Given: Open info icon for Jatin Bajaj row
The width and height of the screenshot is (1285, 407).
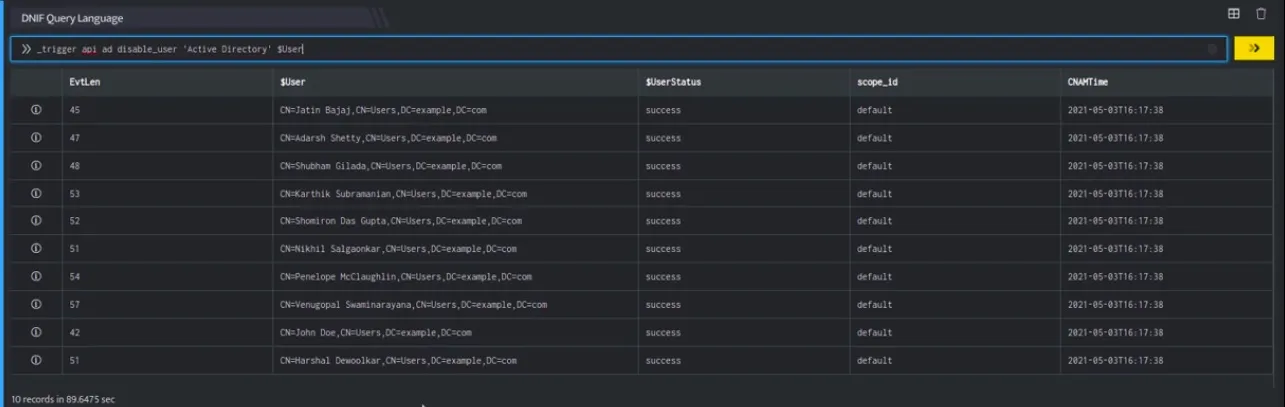Looking at the screenshot, I should pyautogui.click(x=36, y=110).
